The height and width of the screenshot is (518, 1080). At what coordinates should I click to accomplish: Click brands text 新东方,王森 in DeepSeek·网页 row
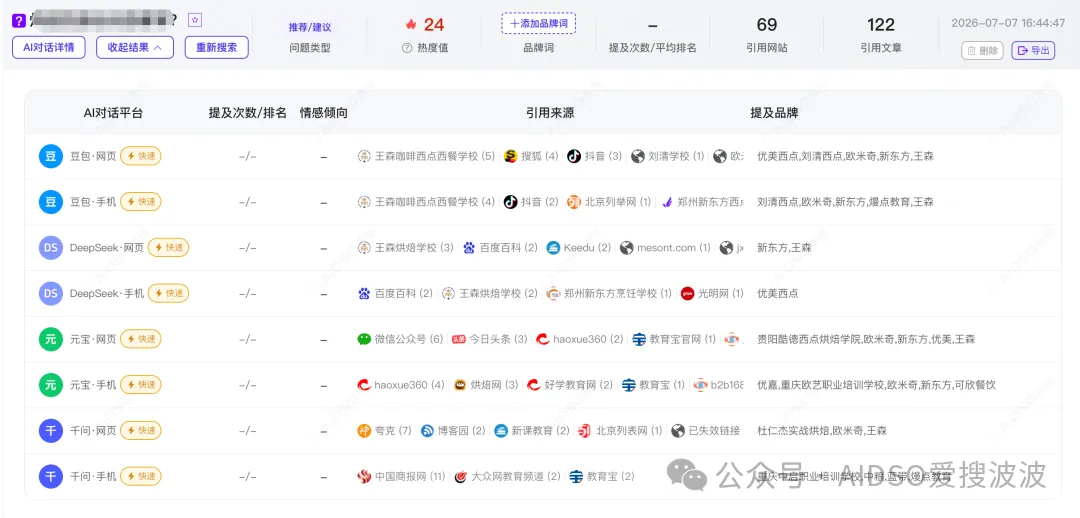pyautogui.click(x=784, y=247)
